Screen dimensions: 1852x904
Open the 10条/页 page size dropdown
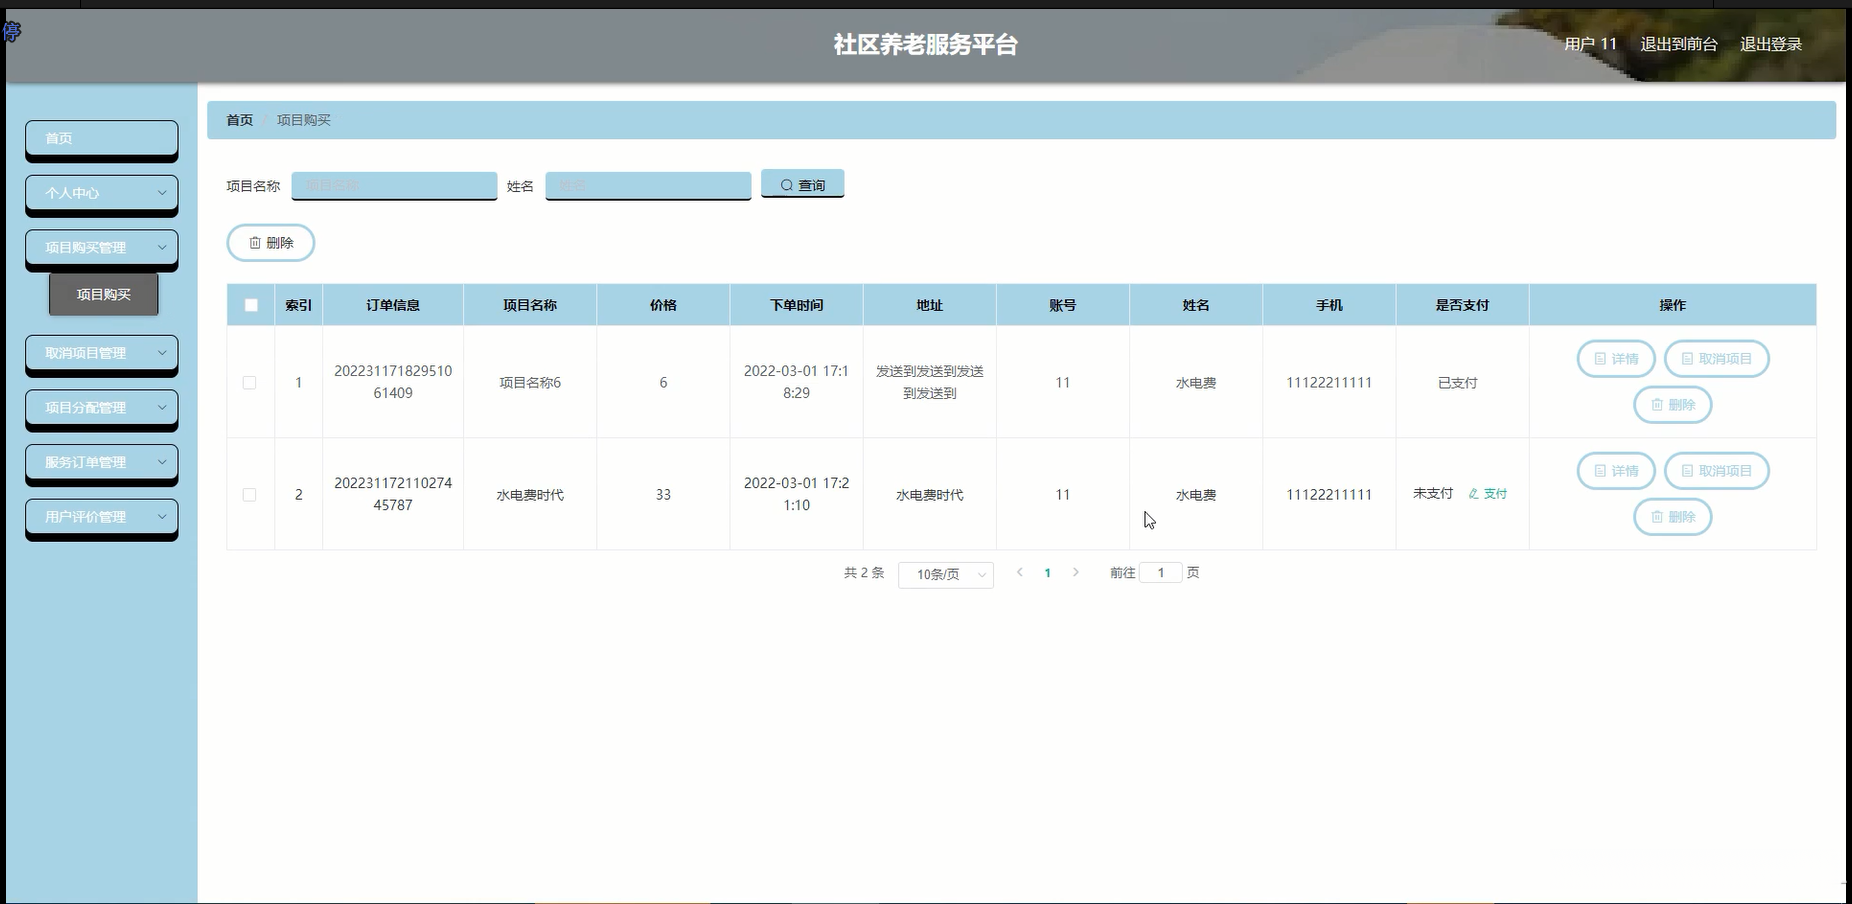946,574
